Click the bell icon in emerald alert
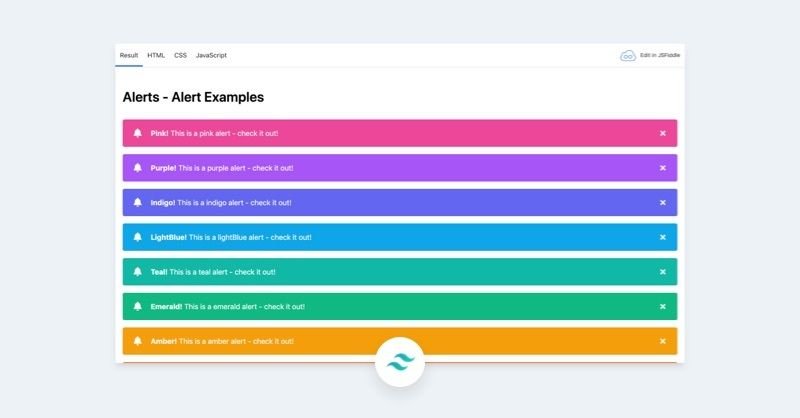The width and height of the screenshot is (800, 418). click(x=138, y=306)
